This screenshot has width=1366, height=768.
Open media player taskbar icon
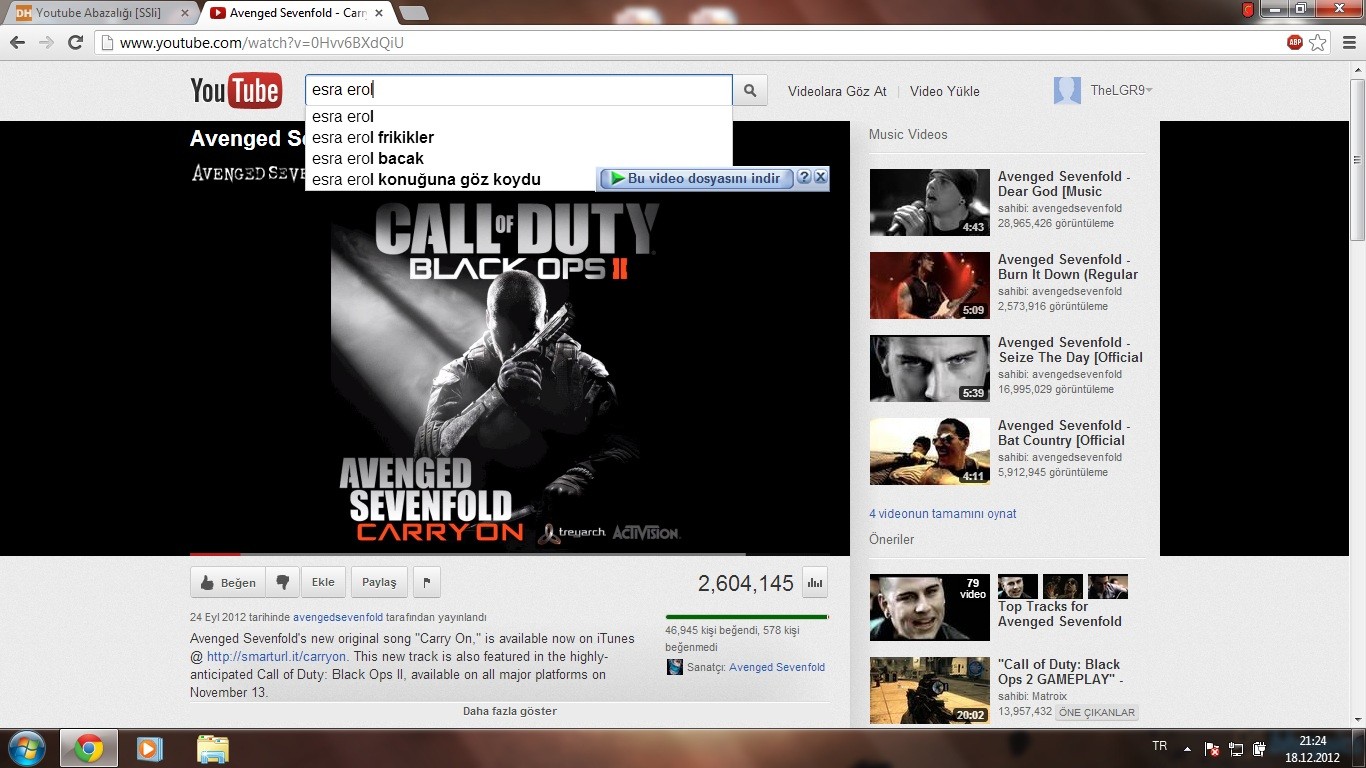pyautogui.click(x=150, y=748)
